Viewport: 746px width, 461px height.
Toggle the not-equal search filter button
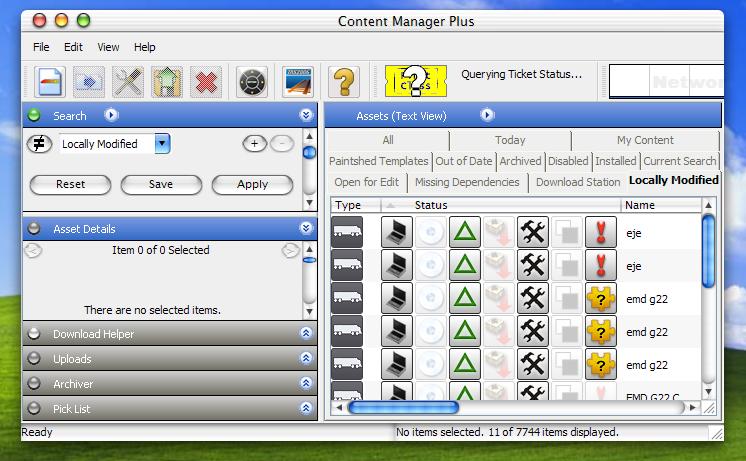(x=38, y=144)
